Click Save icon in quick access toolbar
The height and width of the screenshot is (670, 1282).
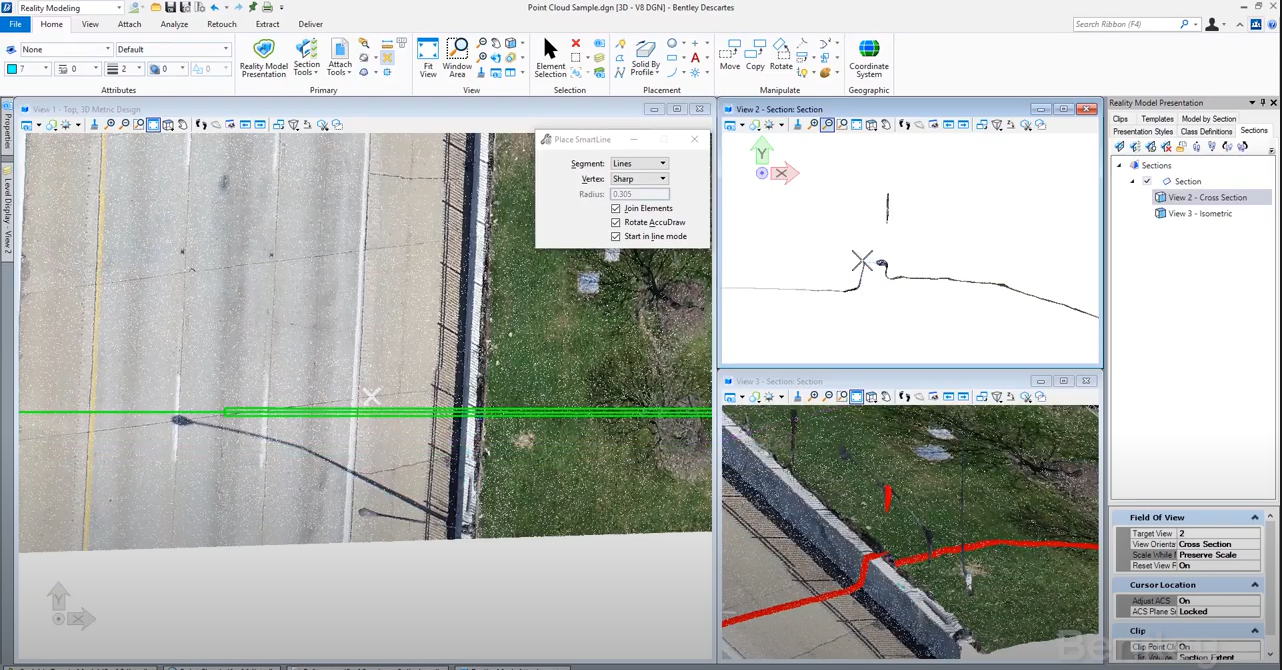tap(171, 8)
